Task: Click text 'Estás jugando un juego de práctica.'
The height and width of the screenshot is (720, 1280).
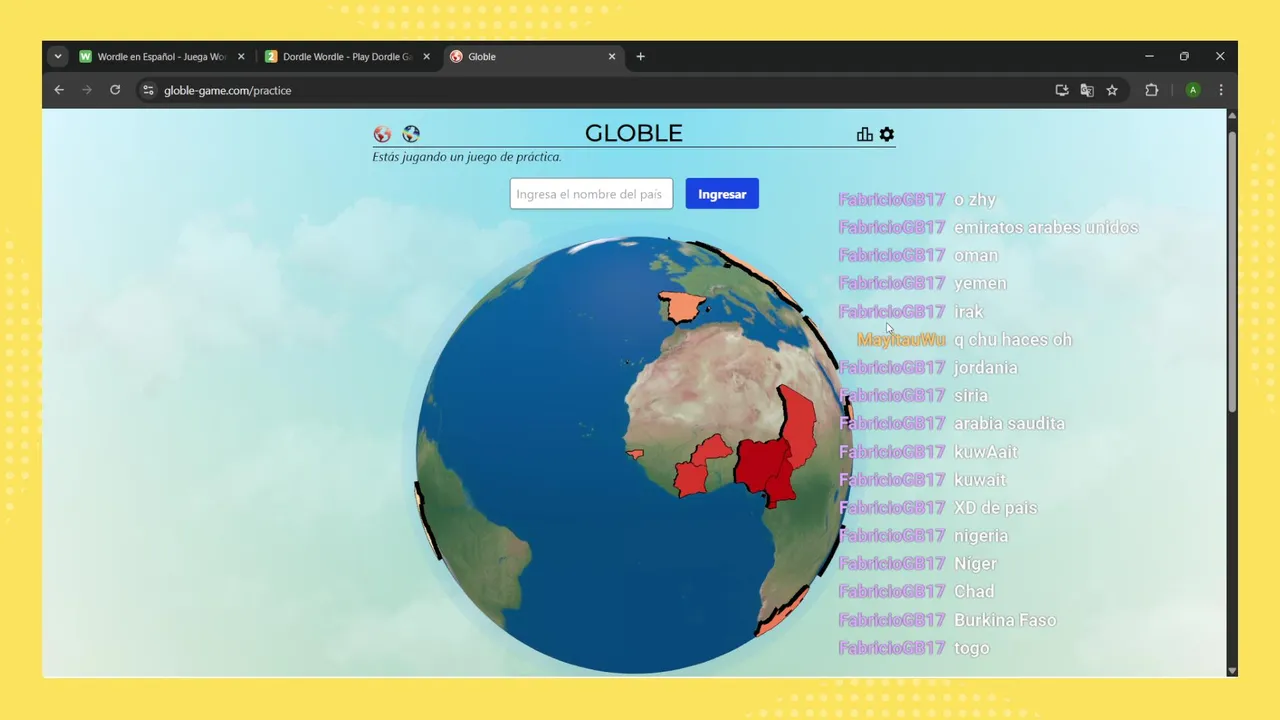Action: 467,157
